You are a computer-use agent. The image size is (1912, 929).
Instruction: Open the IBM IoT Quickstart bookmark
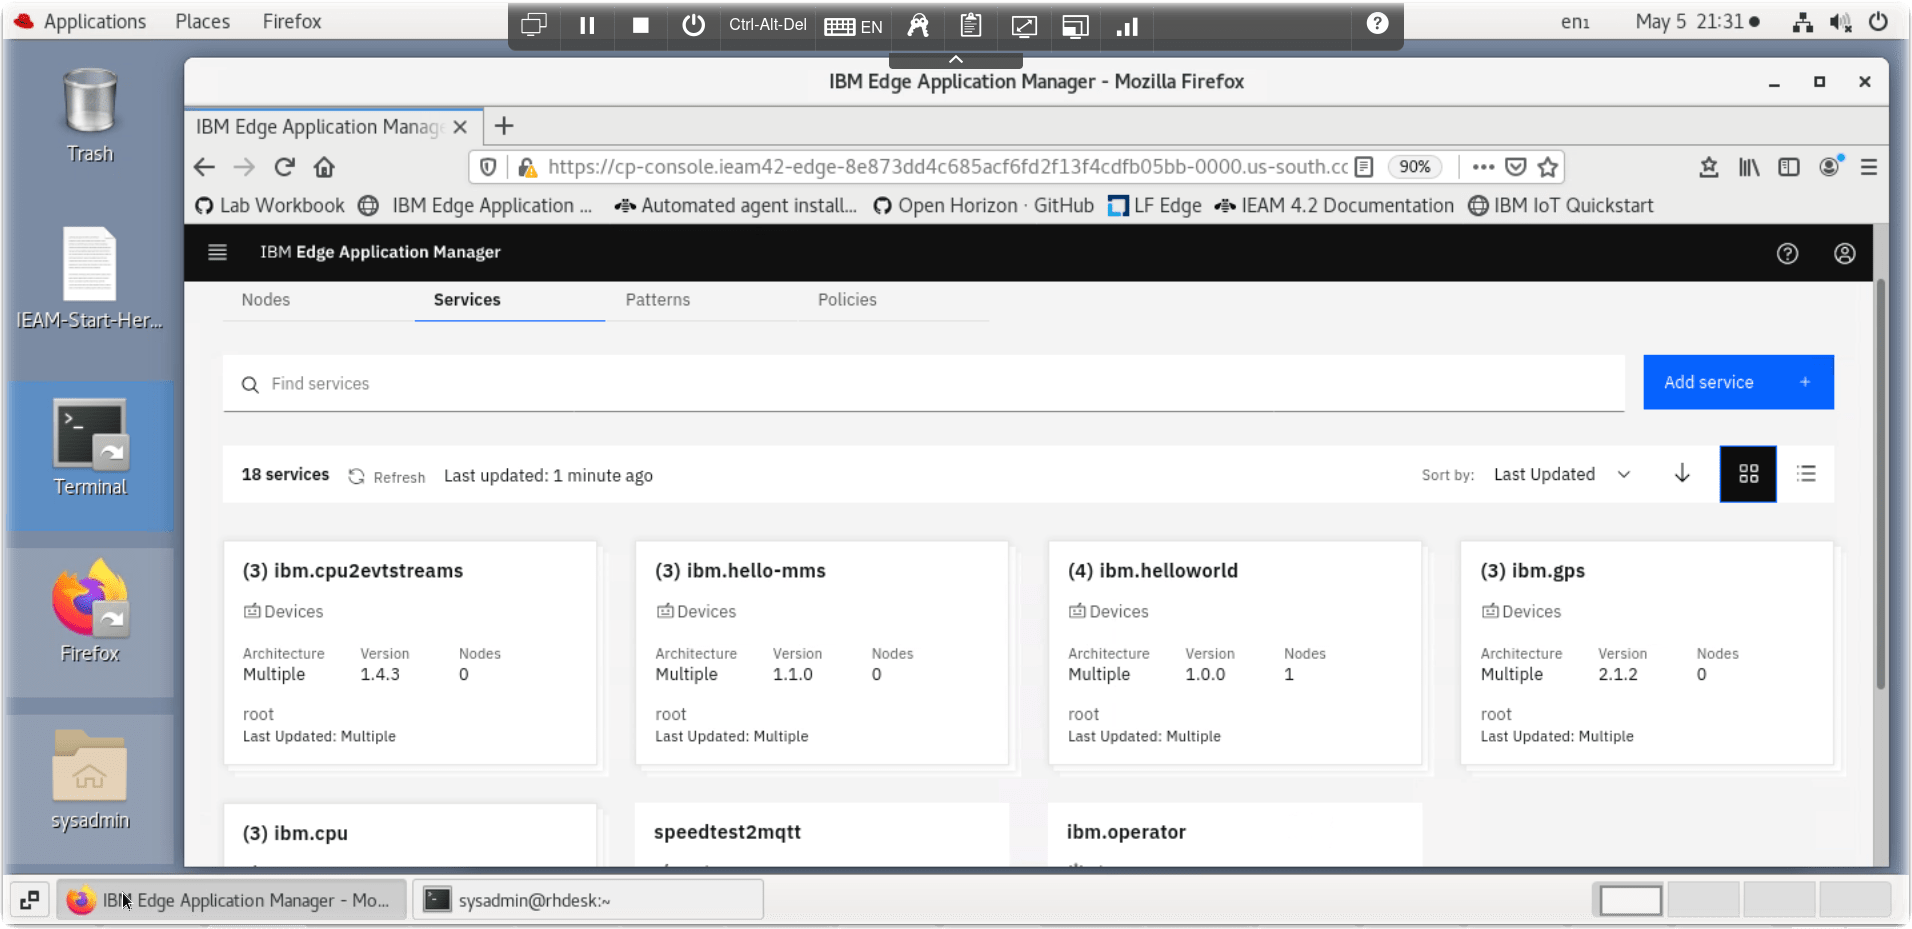(1560, 206)
